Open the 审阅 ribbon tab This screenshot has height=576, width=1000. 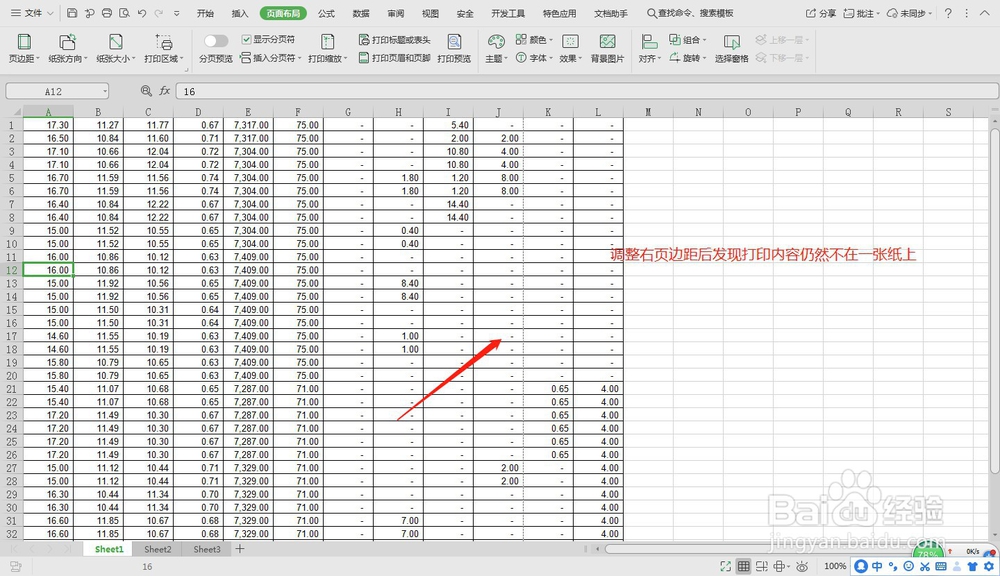tap(395, 13)
